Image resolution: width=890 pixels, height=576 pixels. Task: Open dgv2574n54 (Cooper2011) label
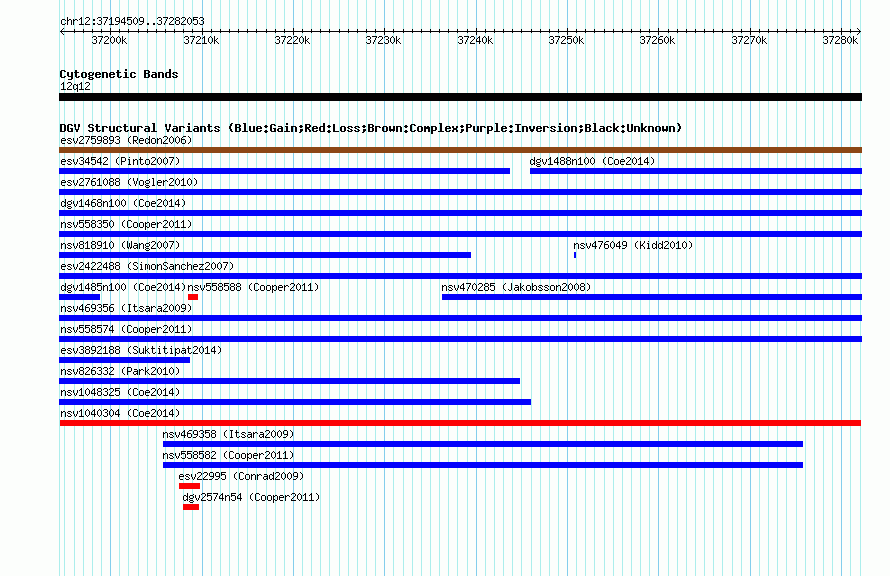(251, 497)
